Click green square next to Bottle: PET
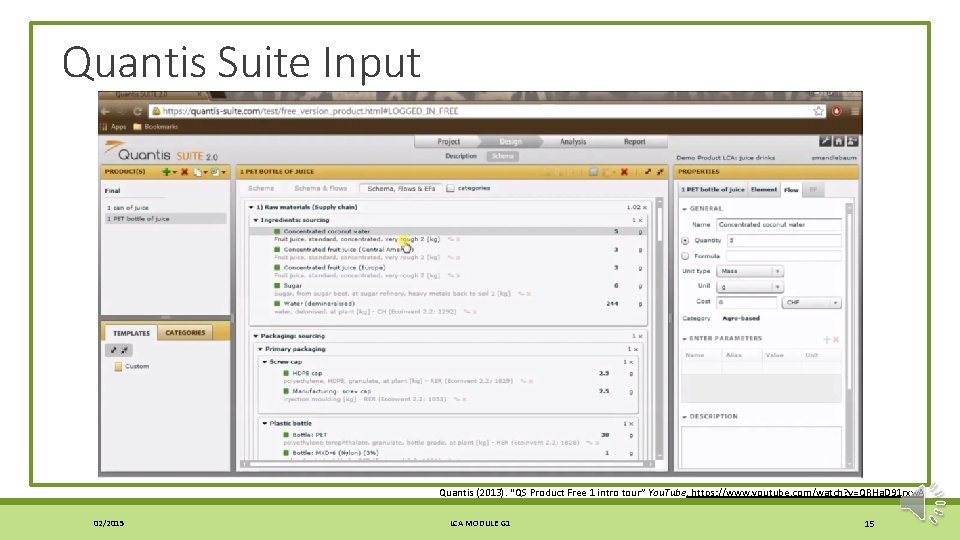This screenshot has height=540, width=960. (x=285, y=435)
